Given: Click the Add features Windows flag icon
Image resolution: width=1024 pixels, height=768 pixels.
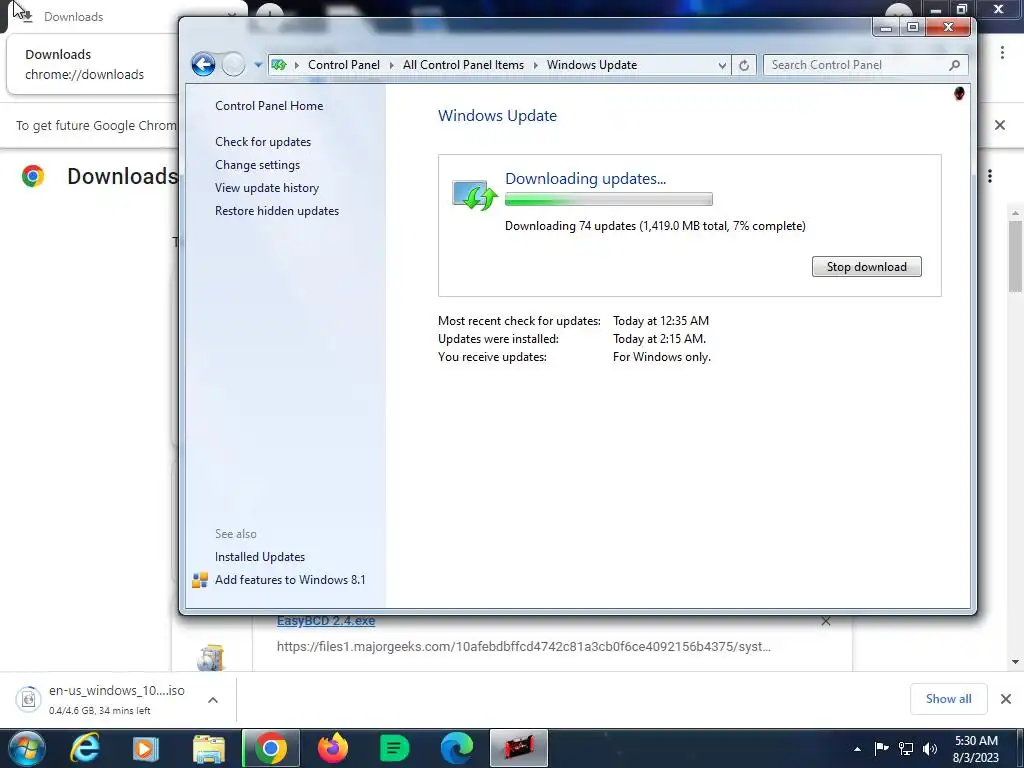Looking at the screenshot, I should pos(200,580).
